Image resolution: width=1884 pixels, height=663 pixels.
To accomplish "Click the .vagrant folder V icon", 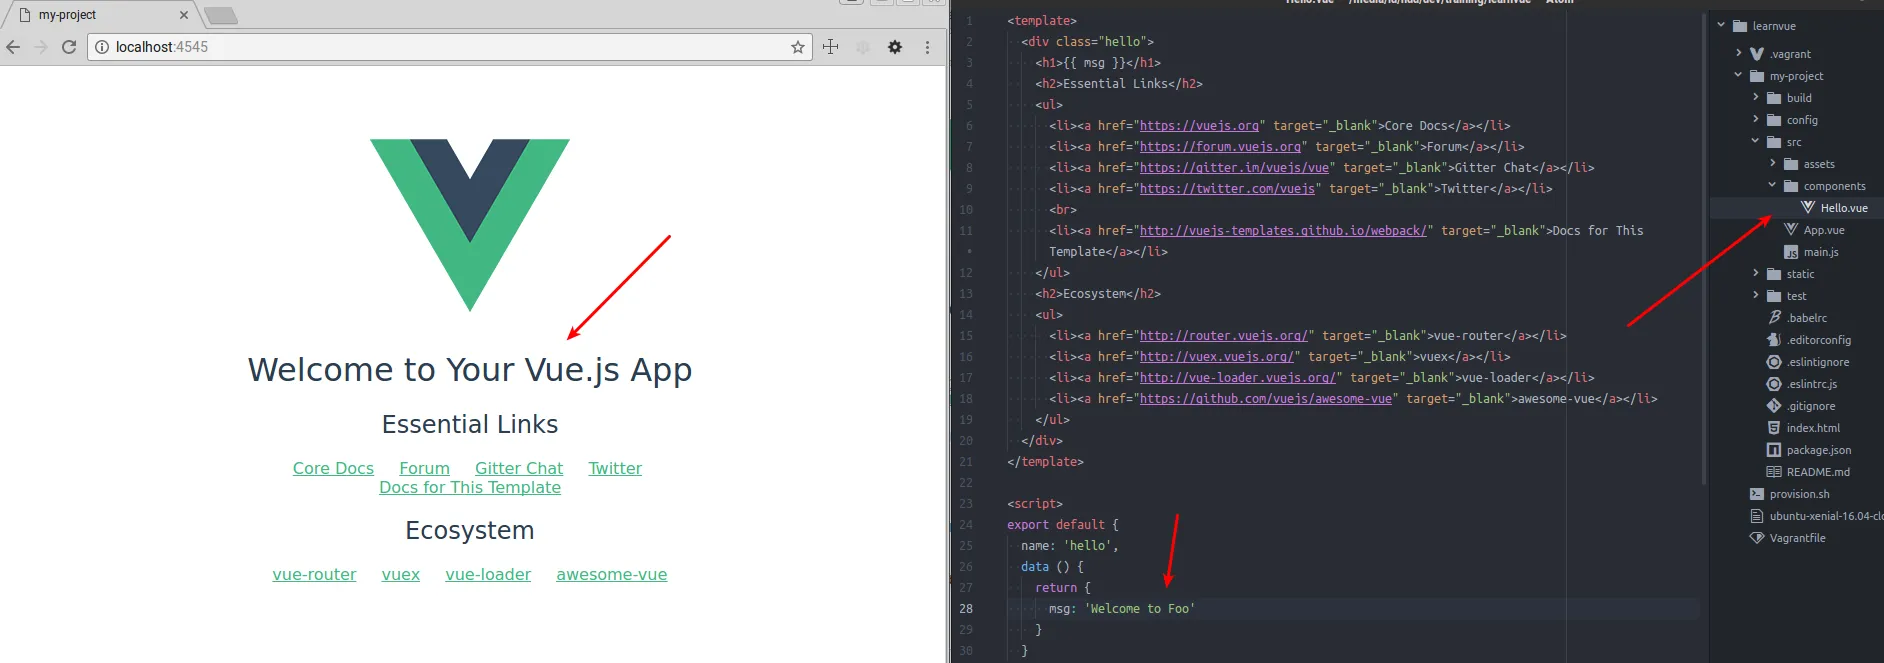I will coord(1757,54).
